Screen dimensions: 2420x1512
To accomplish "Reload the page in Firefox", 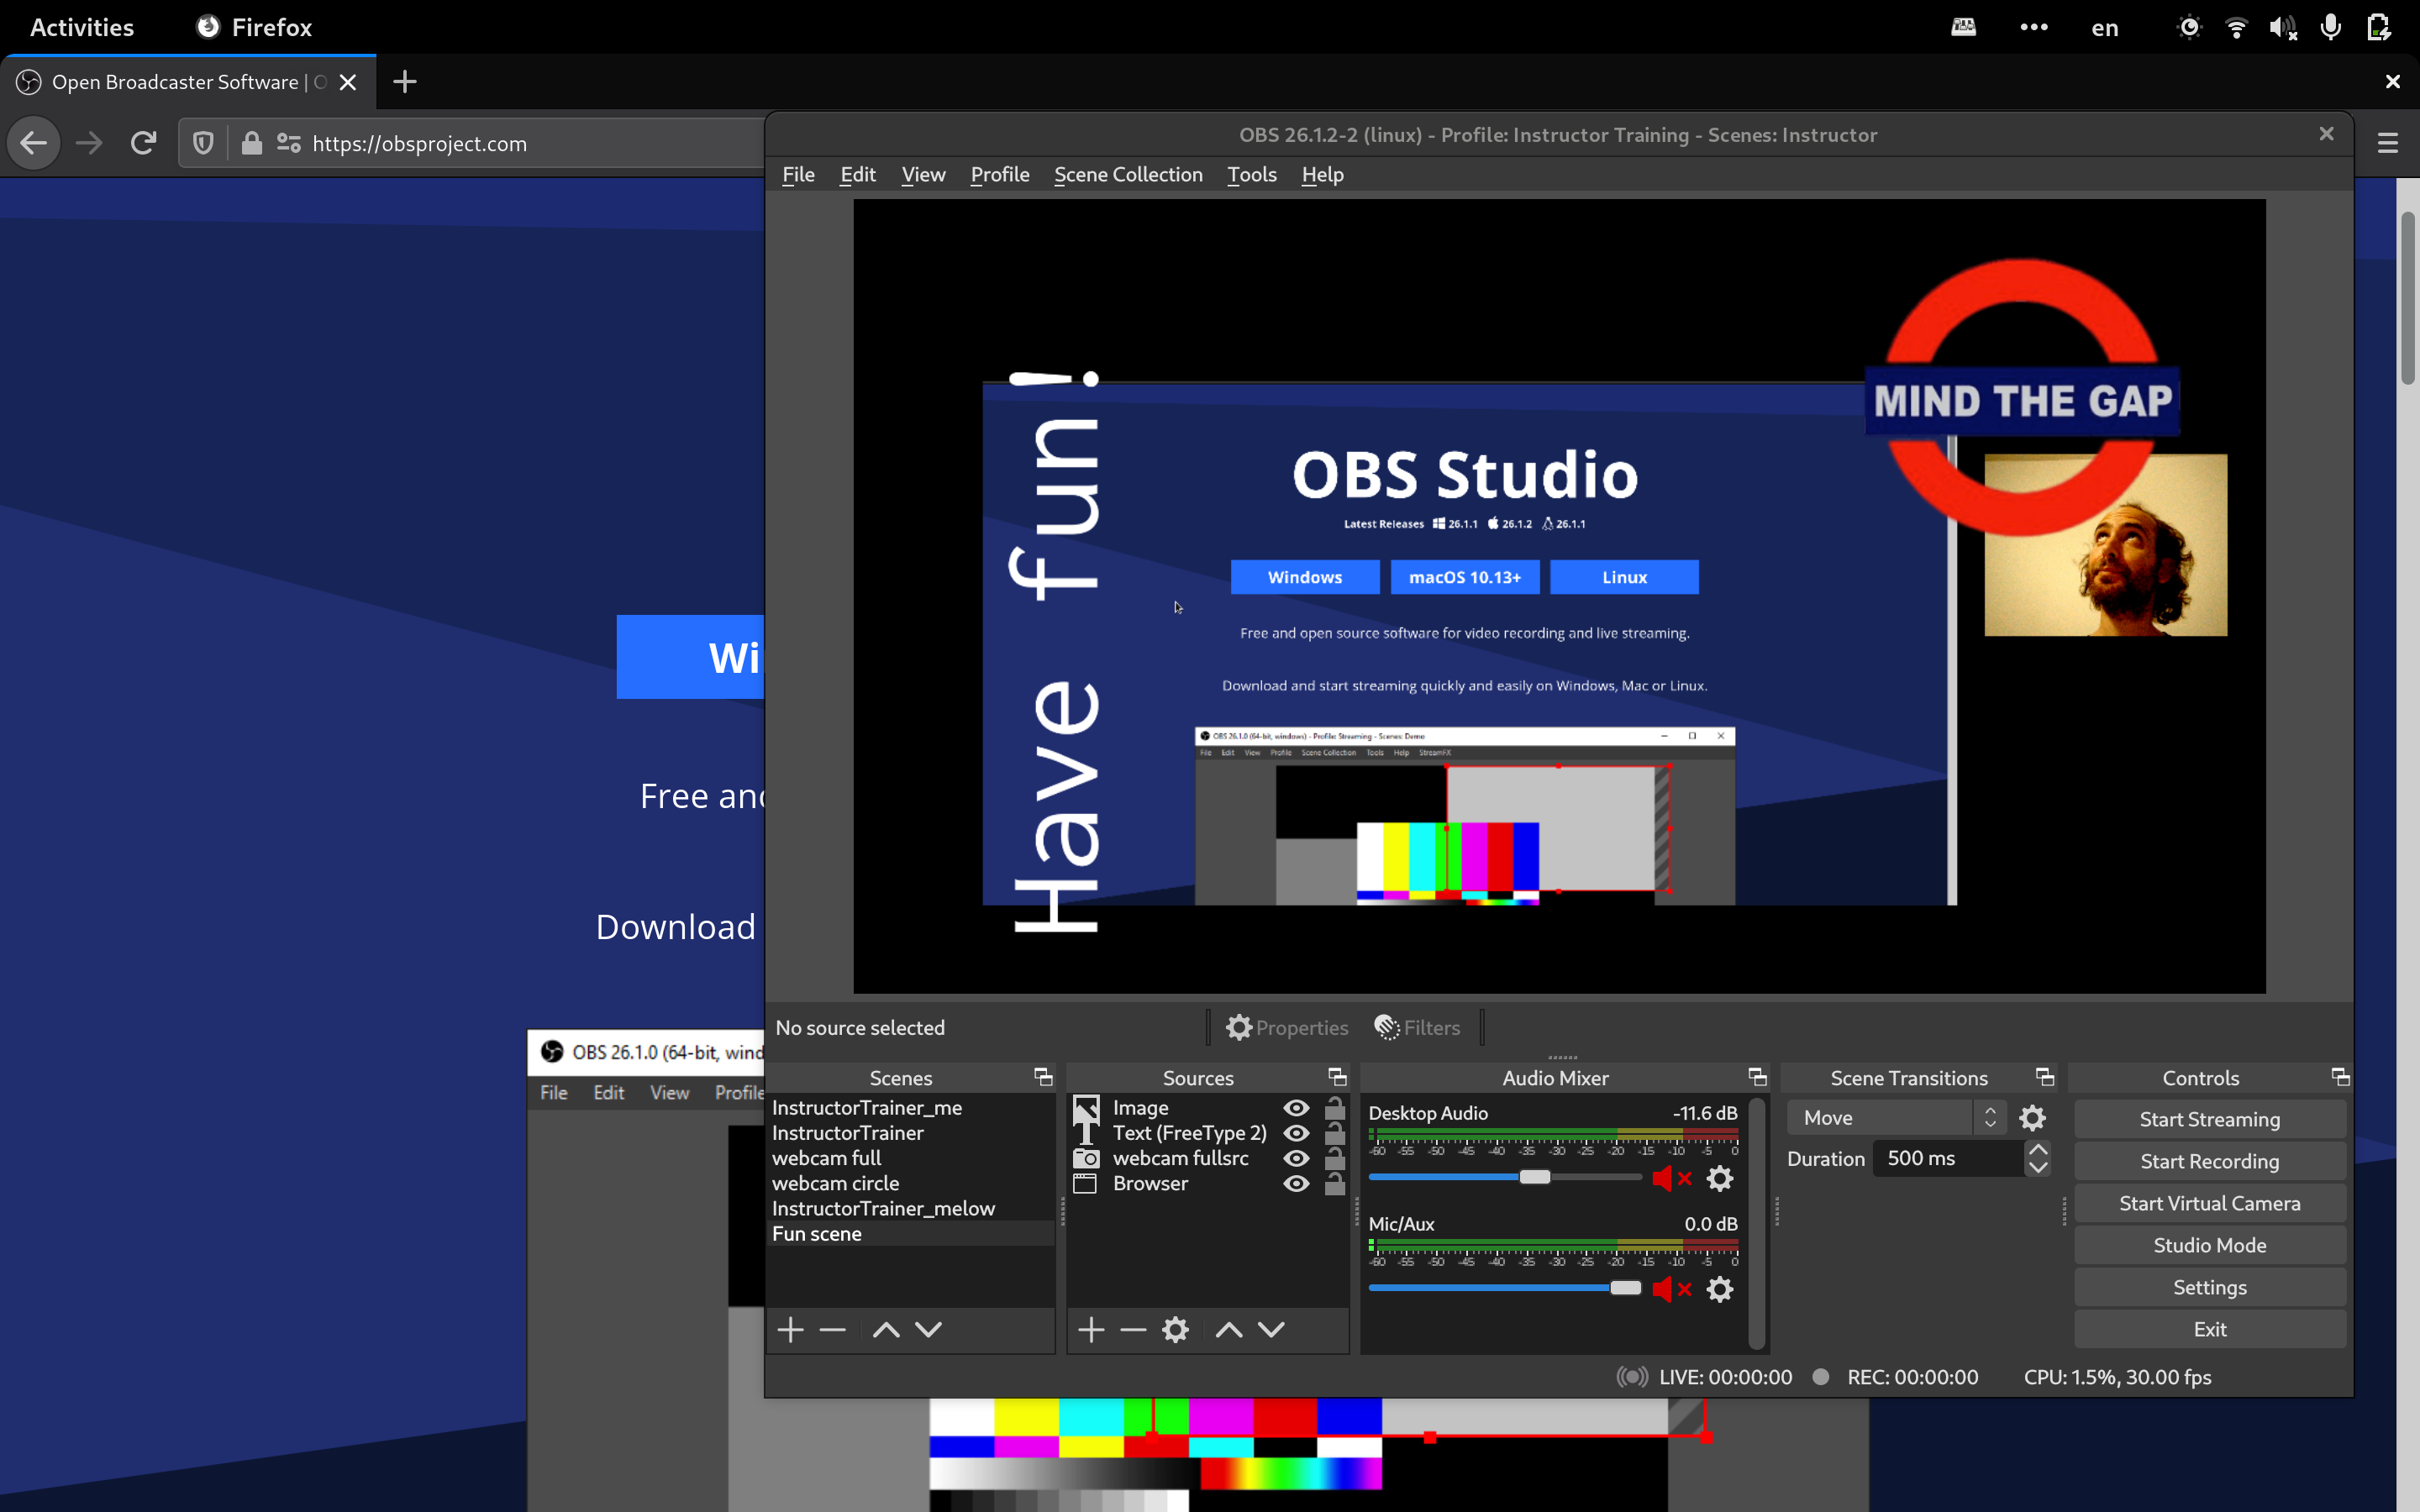I will (143, 143).
